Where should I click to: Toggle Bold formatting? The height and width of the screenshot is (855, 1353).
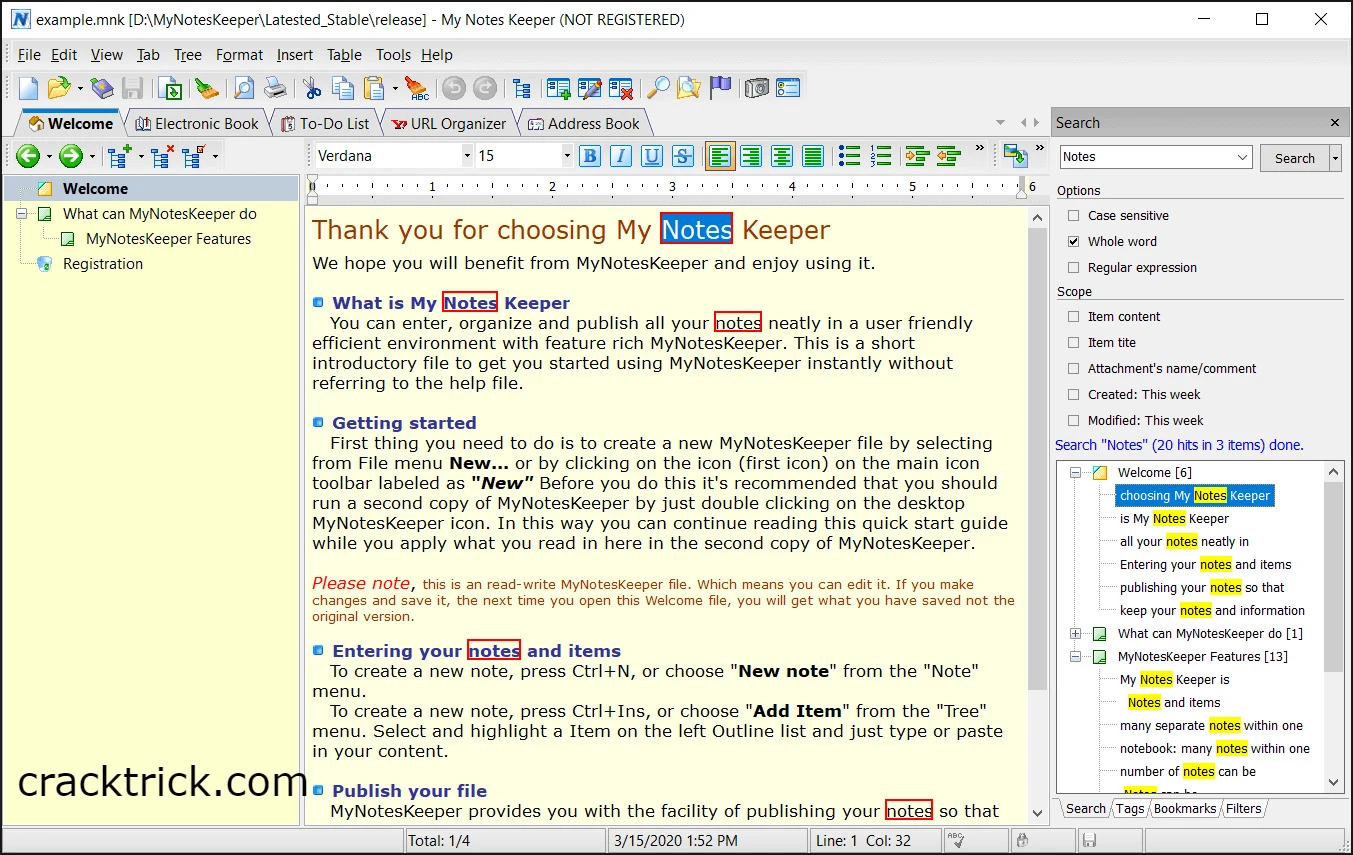[590, 156]
